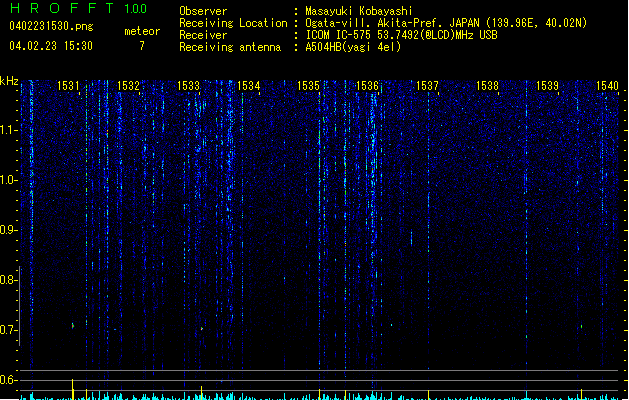Click the name Masayuki Kobayashi
Screen dimensions: 629x400
359,11
